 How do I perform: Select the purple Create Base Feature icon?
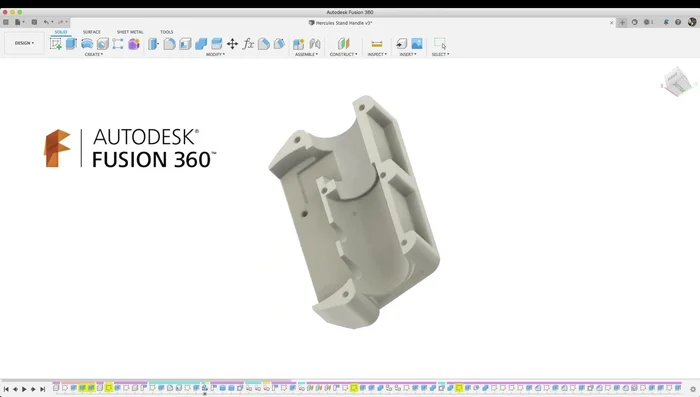tap(134, 44)
